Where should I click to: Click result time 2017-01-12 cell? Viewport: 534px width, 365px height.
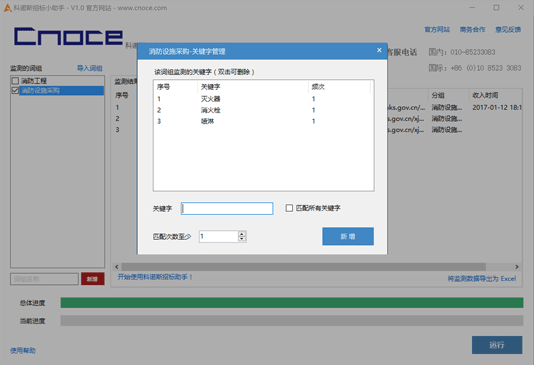click(x=497, y=107)
